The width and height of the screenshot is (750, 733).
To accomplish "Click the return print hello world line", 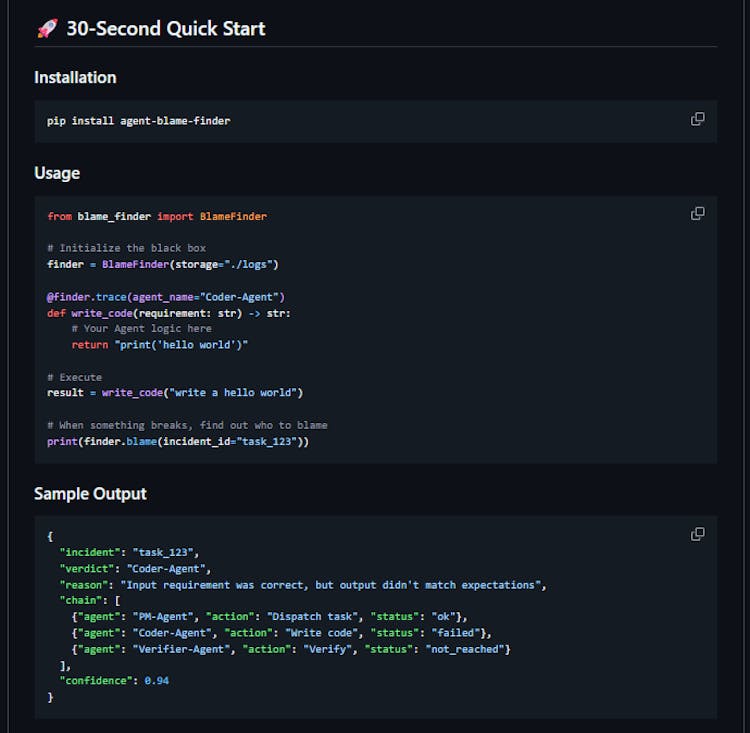I will click(159, 344).
